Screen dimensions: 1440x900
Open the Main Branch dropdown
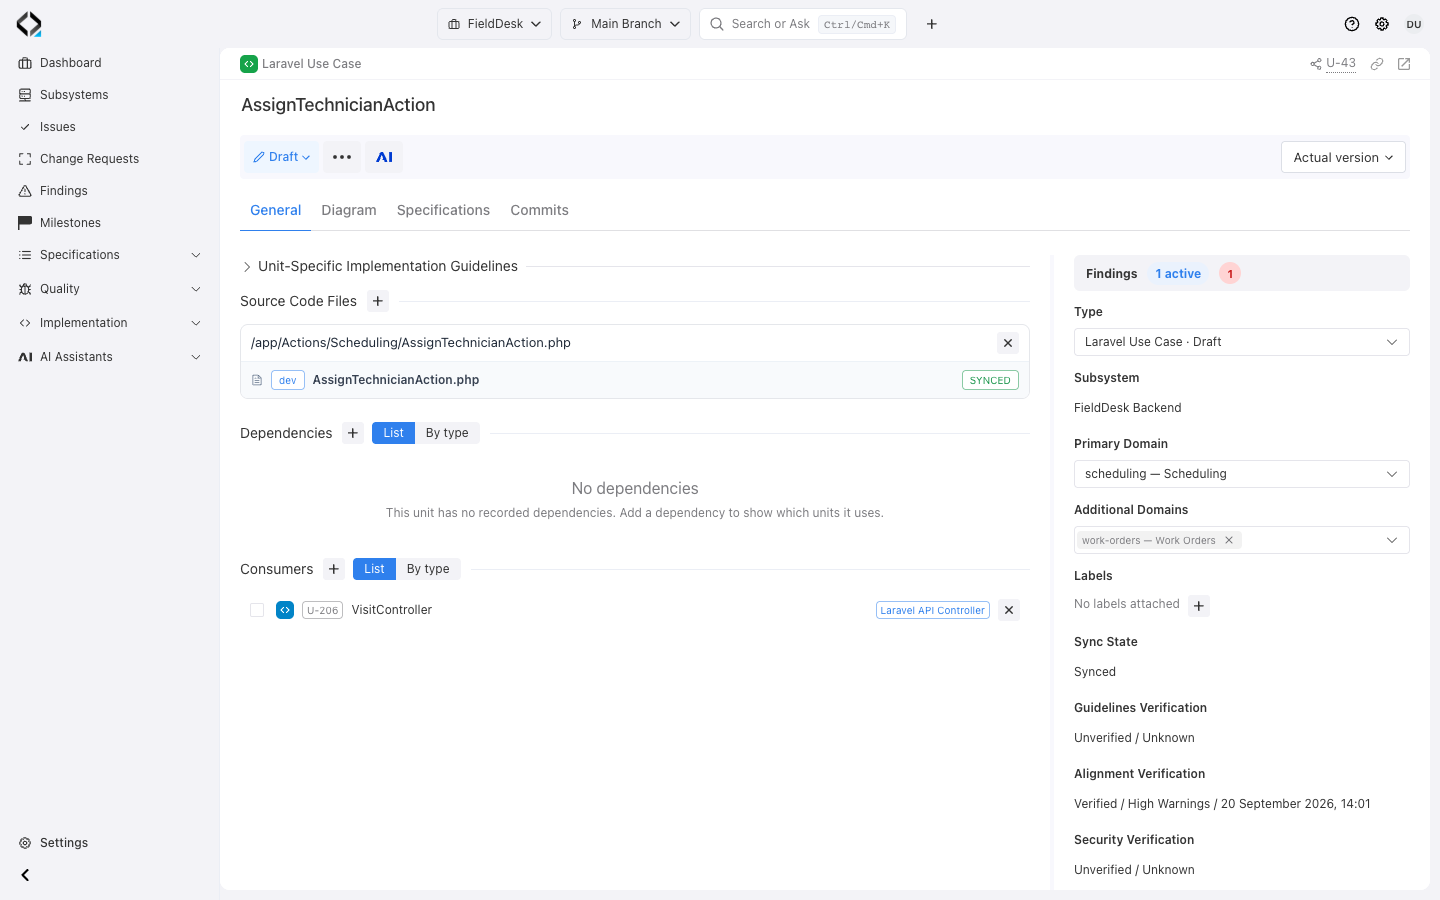point(625,24)
